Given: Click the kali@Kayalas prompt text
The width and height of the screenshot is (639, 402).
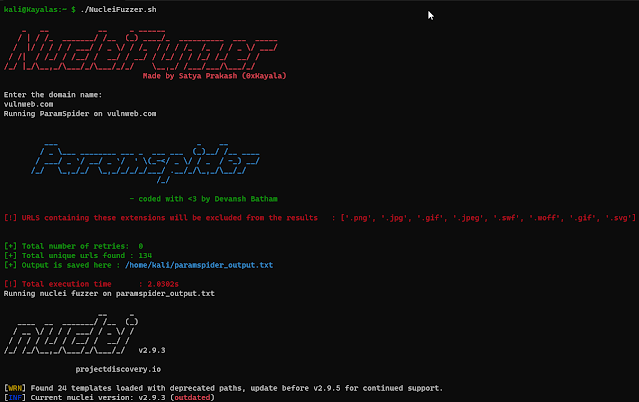Looking at the screenshot, I should point(33,9).
